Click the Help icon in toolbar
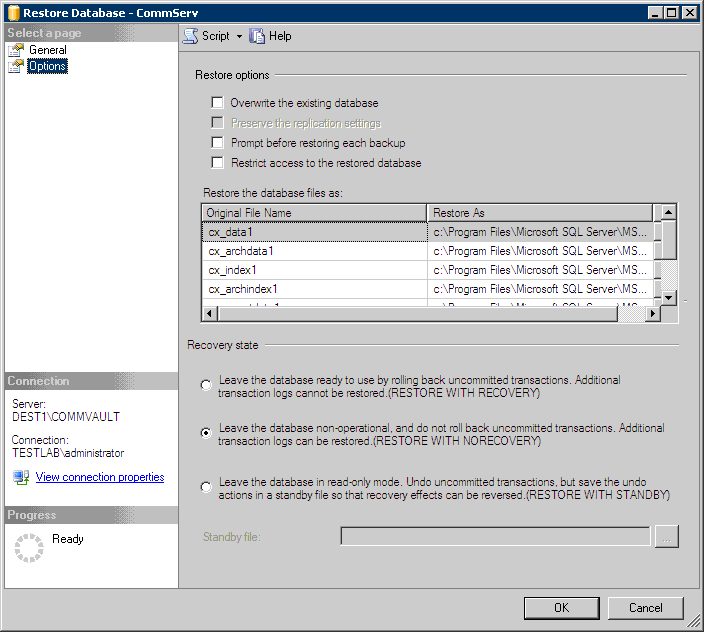Image resolution: width=704 pixels, height=632 pixels. tap(257, 36)
